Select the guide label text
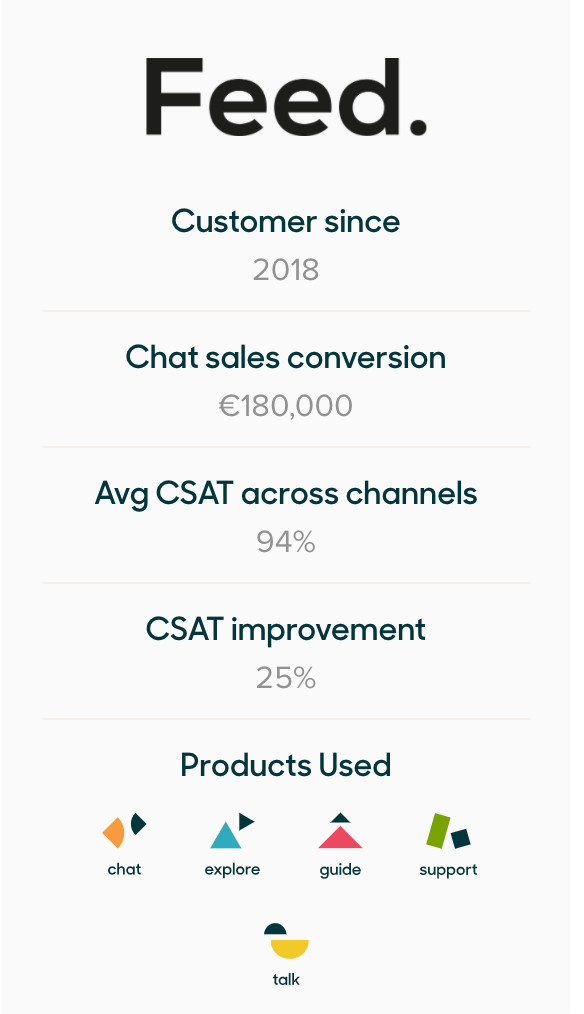This screenshot has height=1014, width=584. click(x=340, y=870)
